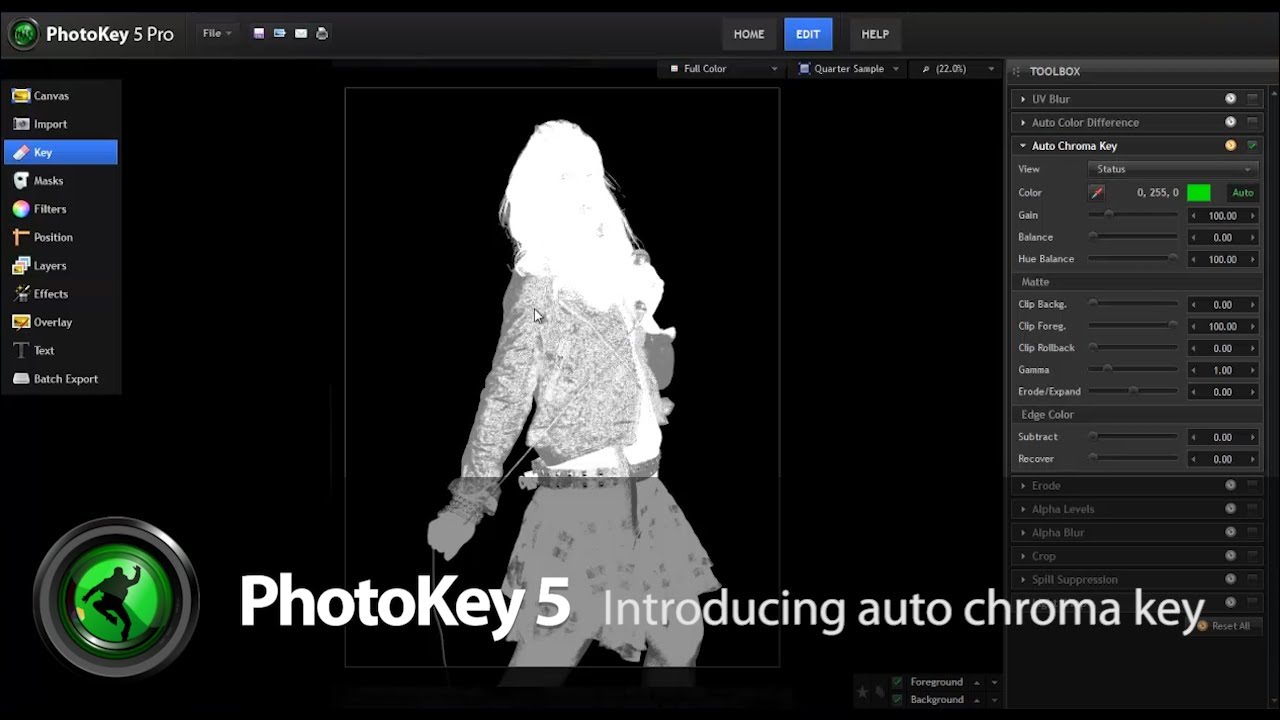Open the Layers panel
Viewport: 1280px width, 720px height.
61,266
